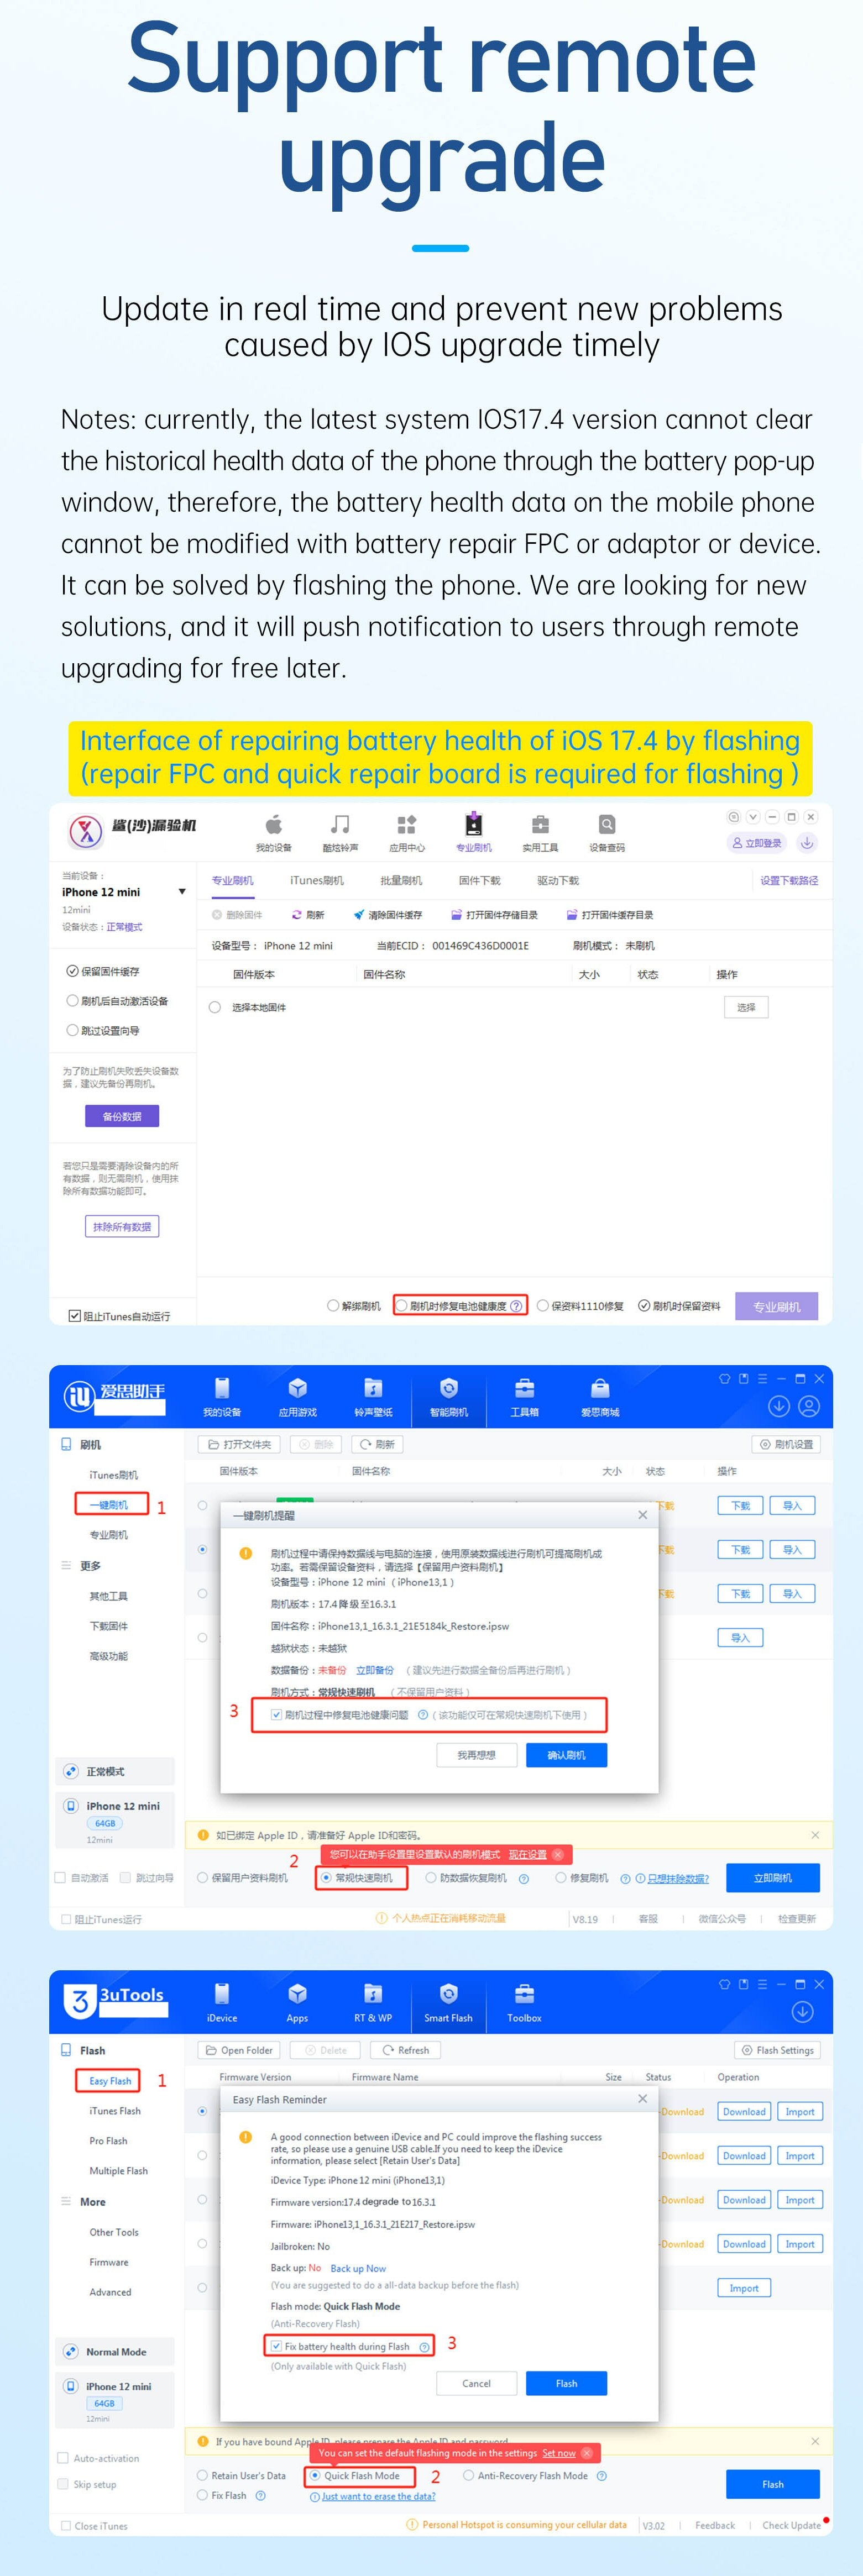Switch to iTunes刷机 tab in top app
The width and height of the screenshot is (863, 2576).
coord(317,881)
